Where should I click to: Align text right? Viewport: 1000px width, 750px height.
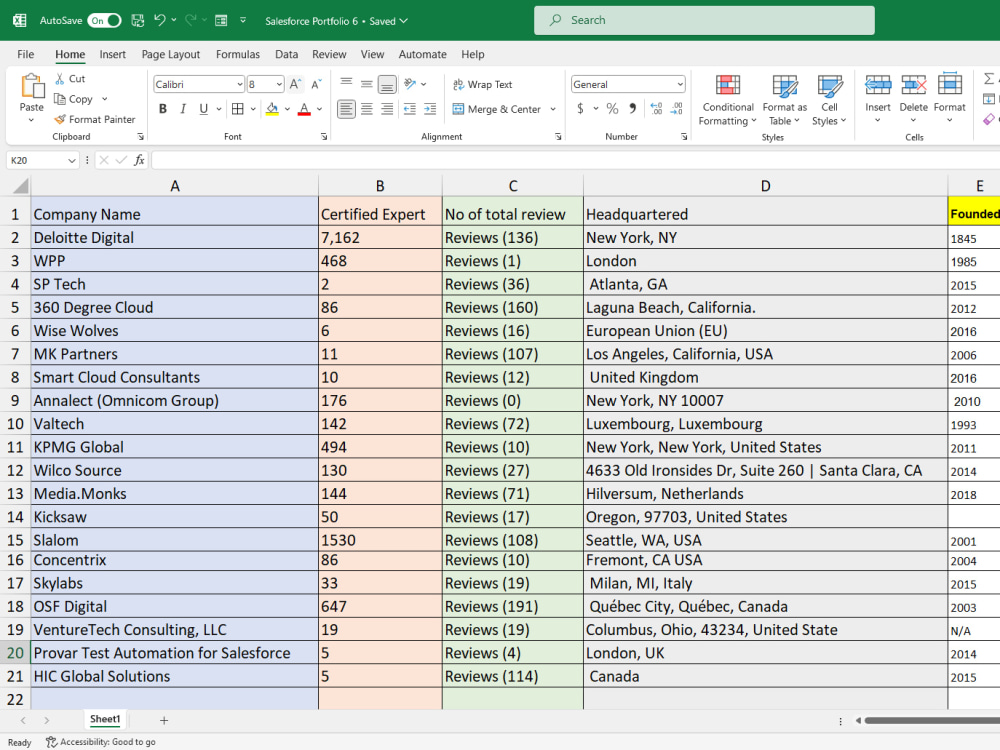(387, 109)
